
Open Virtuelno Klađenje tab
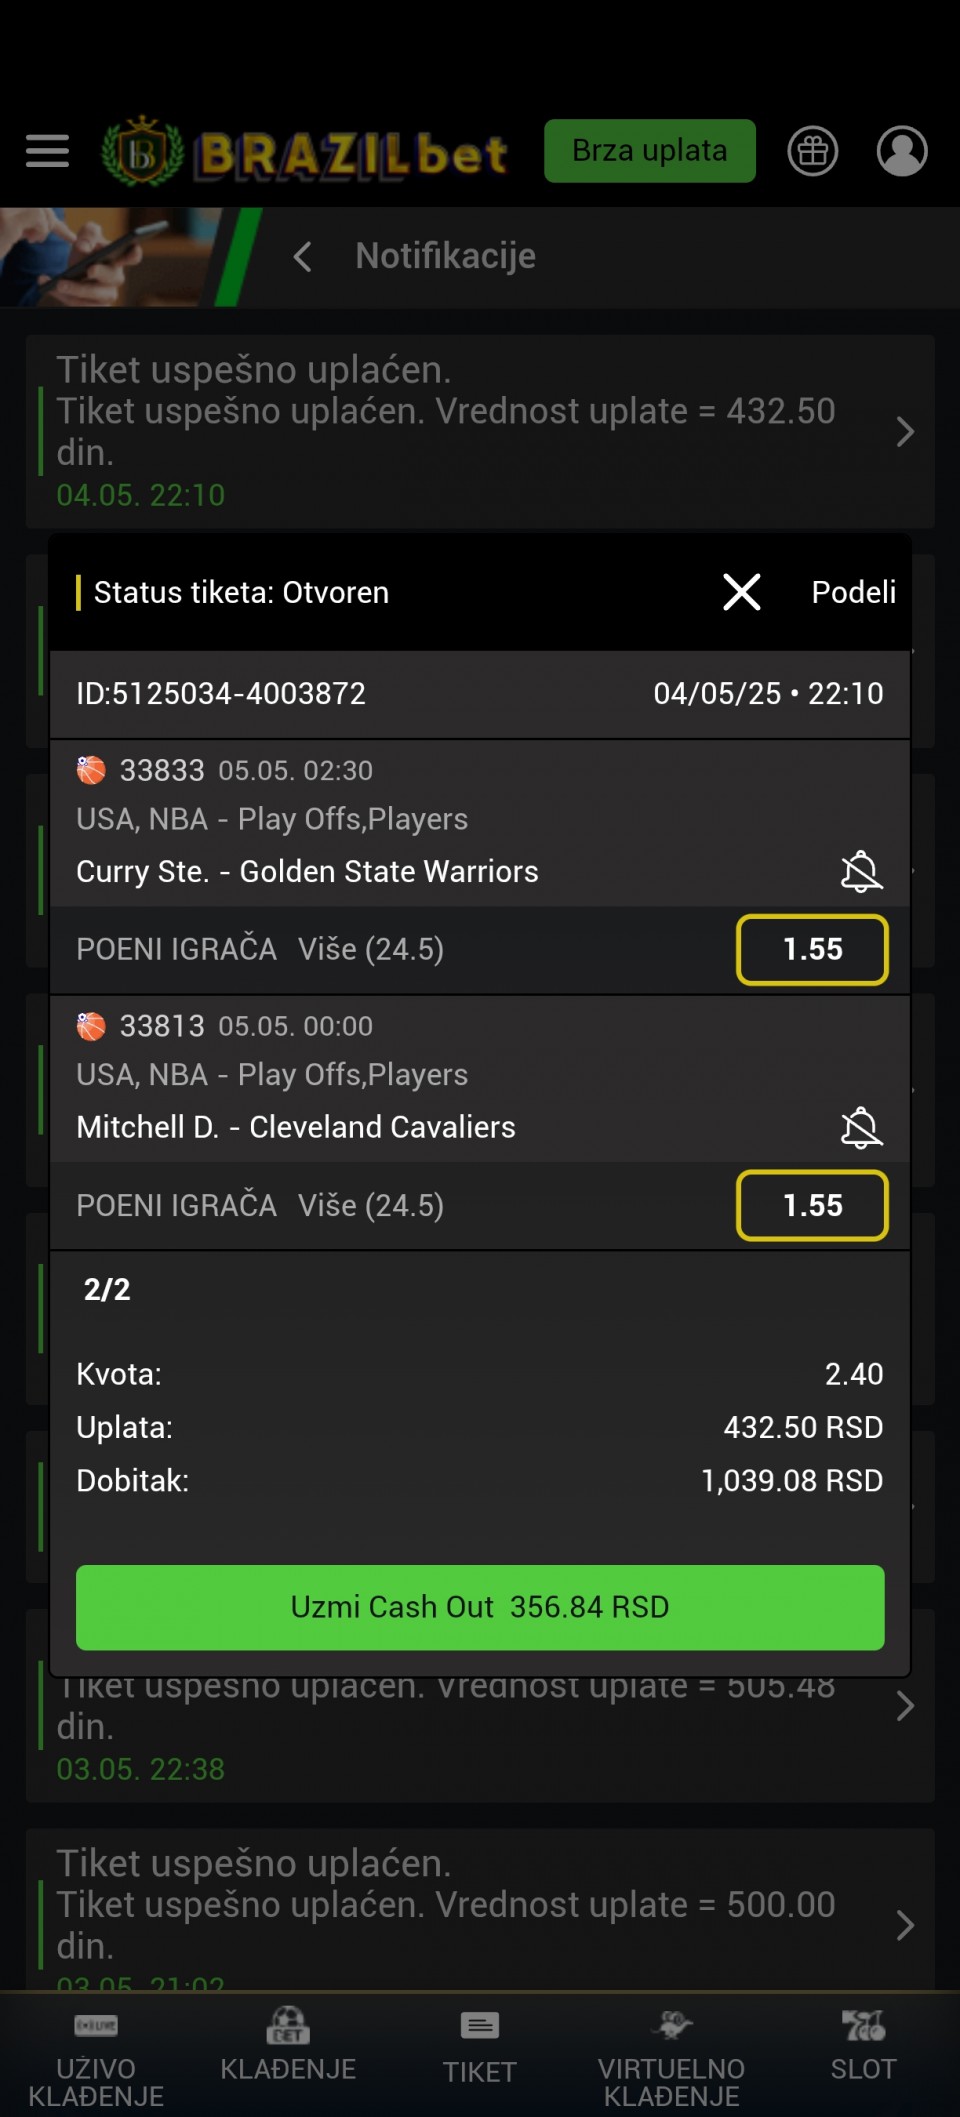tap(671, 2057)
